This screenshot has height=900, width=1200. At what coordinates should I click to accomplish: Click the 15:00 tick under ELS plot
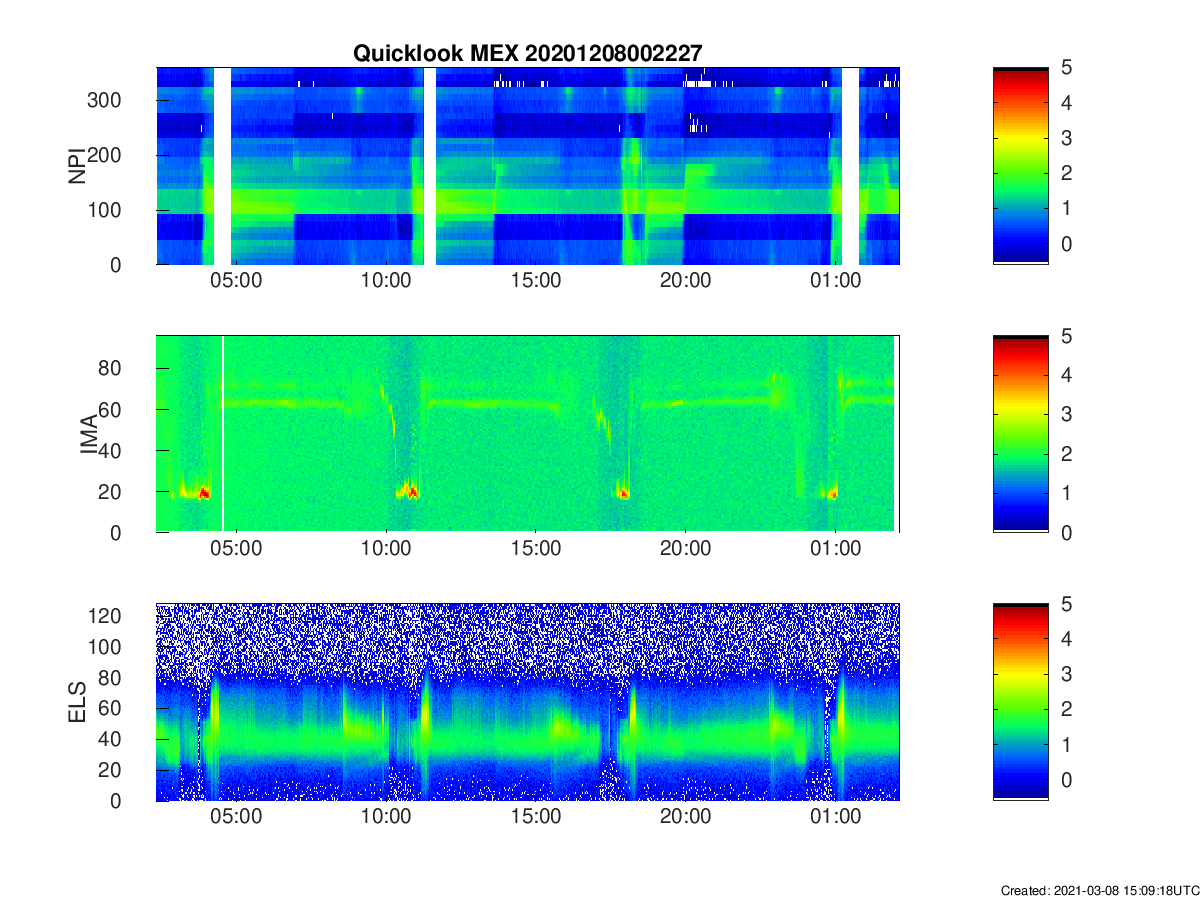pos(536,817)
